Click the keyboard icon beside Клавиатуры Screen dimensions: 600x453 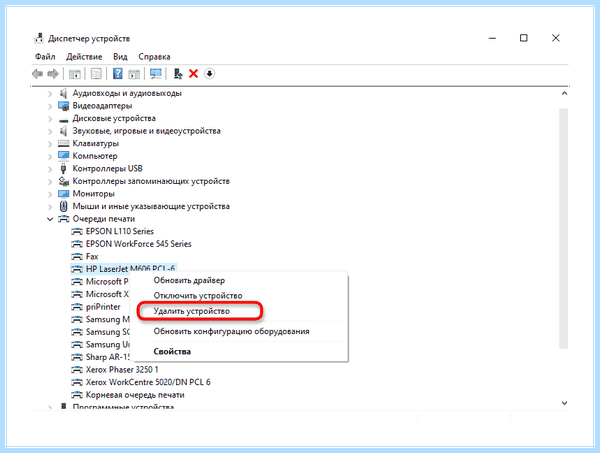(63, 143)
